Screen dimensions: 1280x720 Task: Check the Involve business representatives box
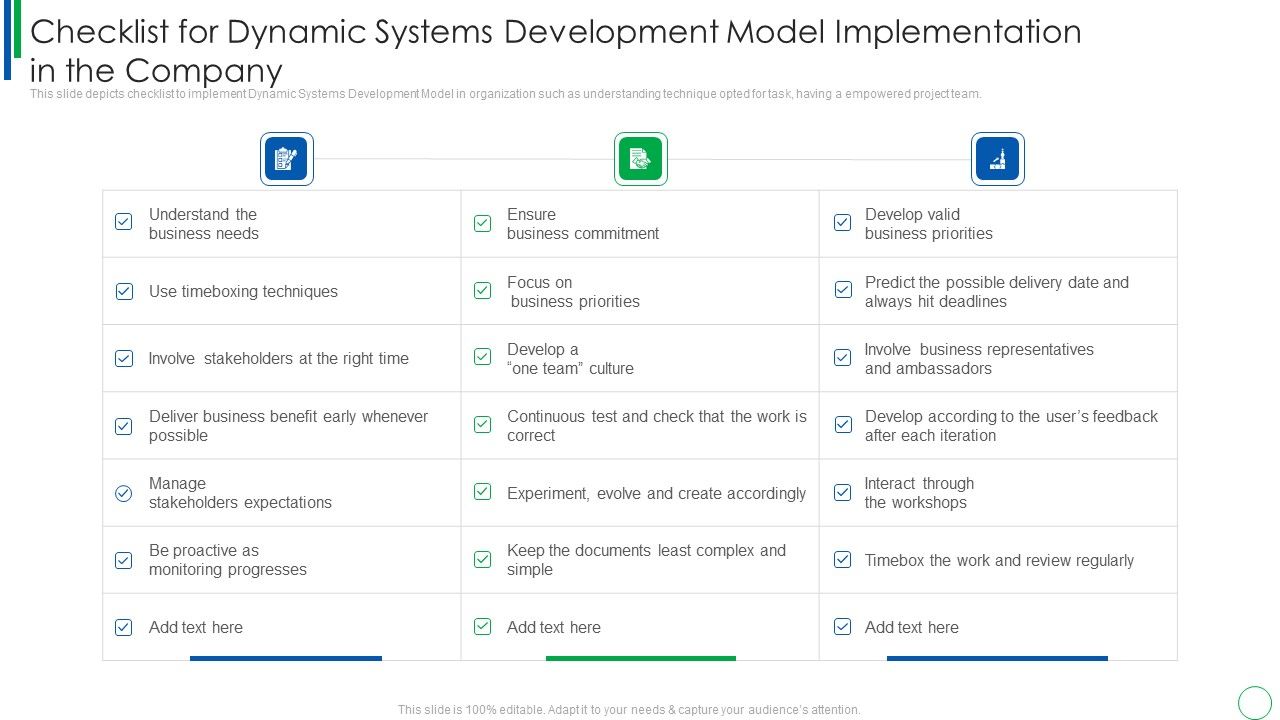pos(843,357)
